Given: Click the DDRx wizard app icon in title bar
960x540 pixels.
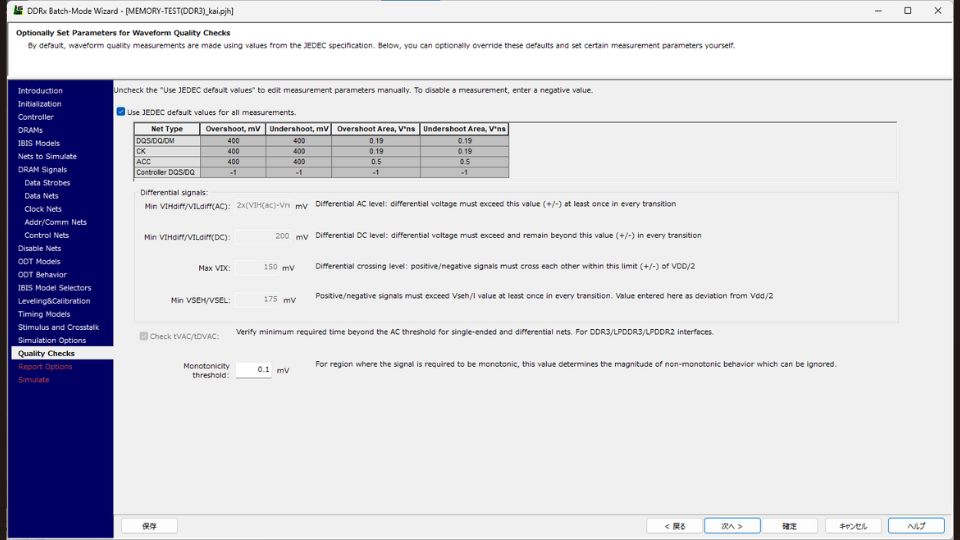Looking at the screenshot, I should click(x=18, y=10).
